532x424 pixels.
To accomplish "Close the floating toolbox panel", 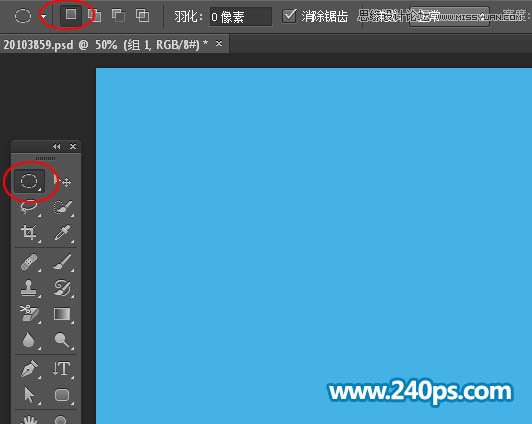I will [x=73, y=147].
